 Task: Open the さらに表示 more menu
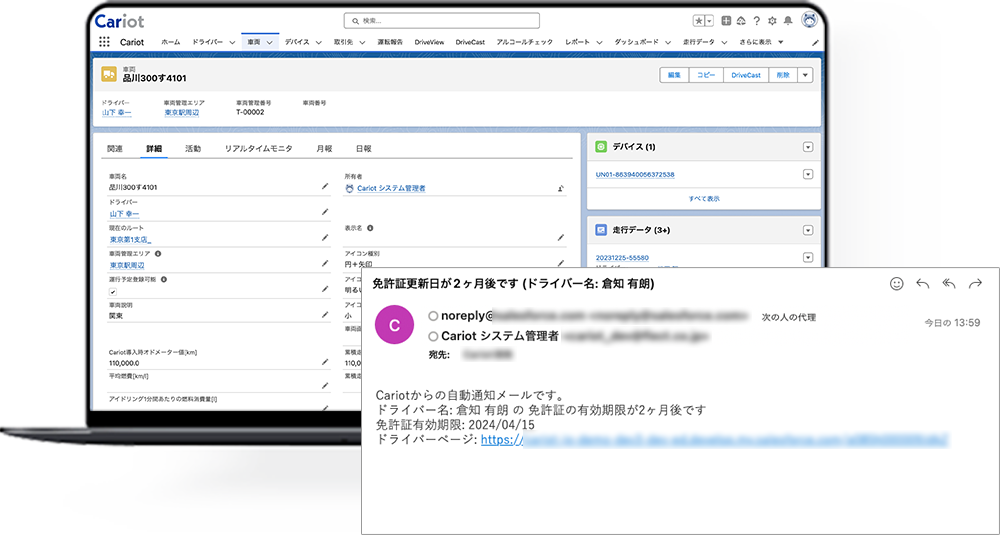[x=761, y=42]
